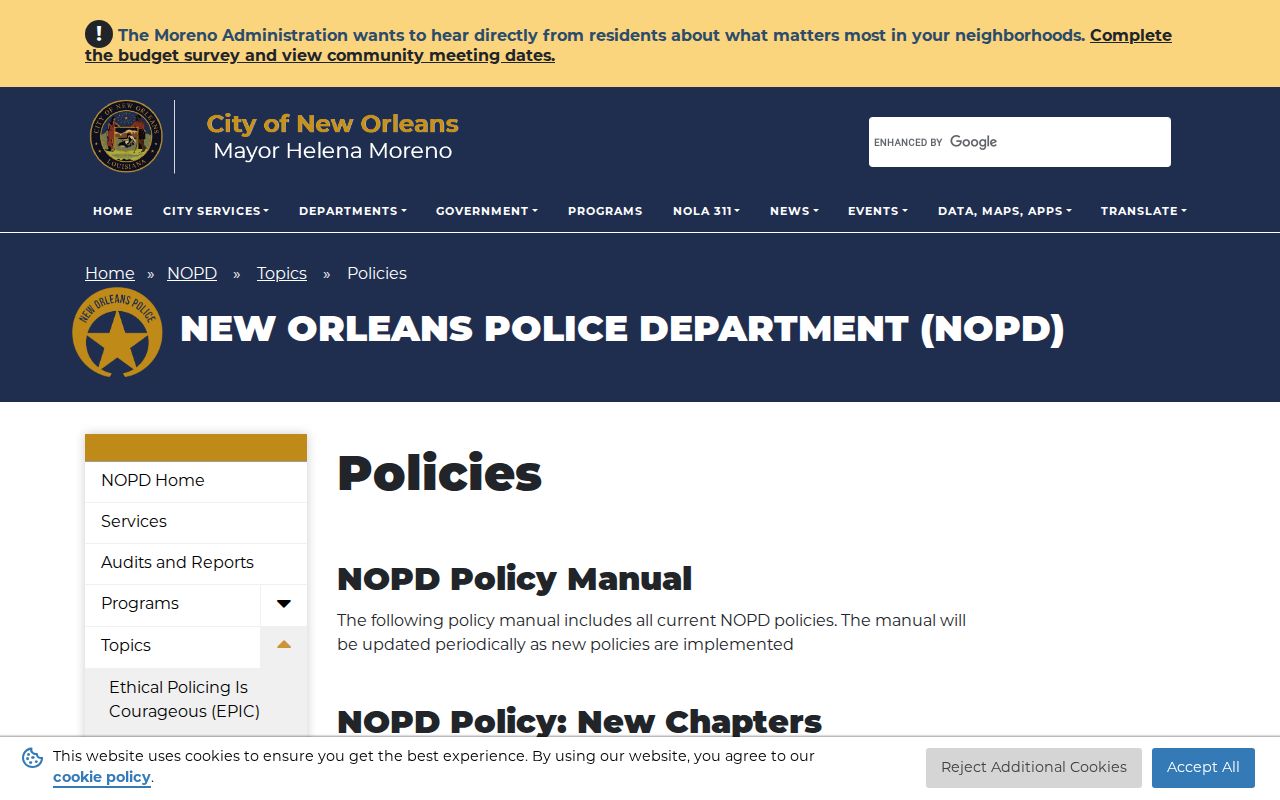Open the City Services dropdown menu
The height and width of the screenshot is (800, 1280).
coord(216,211)
